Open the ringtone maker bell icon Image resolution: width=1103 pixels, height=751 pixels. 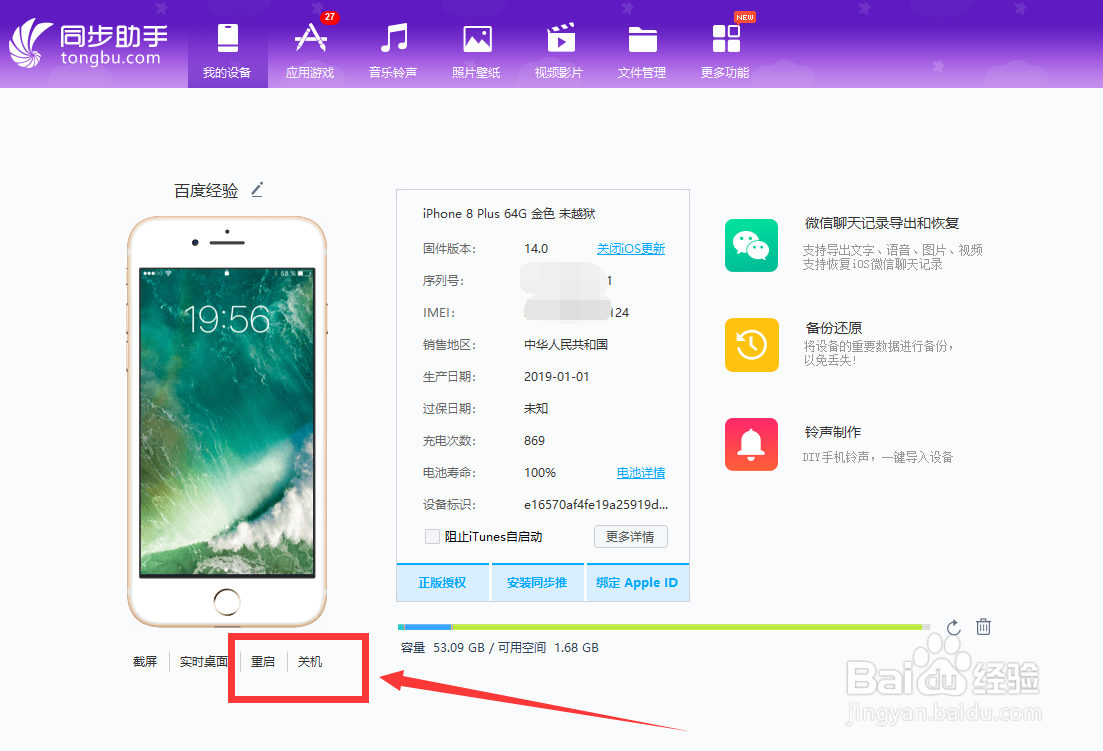(751, 444)
